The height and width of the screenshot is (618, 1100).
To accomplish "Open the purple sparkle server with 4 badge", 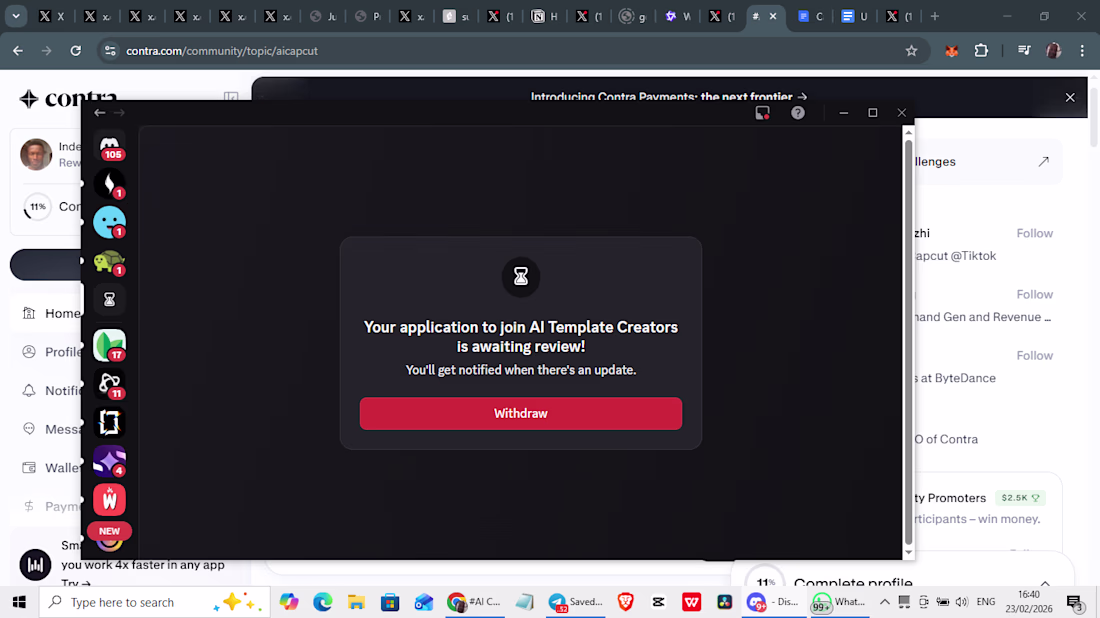I will click(x=109, y=461).
